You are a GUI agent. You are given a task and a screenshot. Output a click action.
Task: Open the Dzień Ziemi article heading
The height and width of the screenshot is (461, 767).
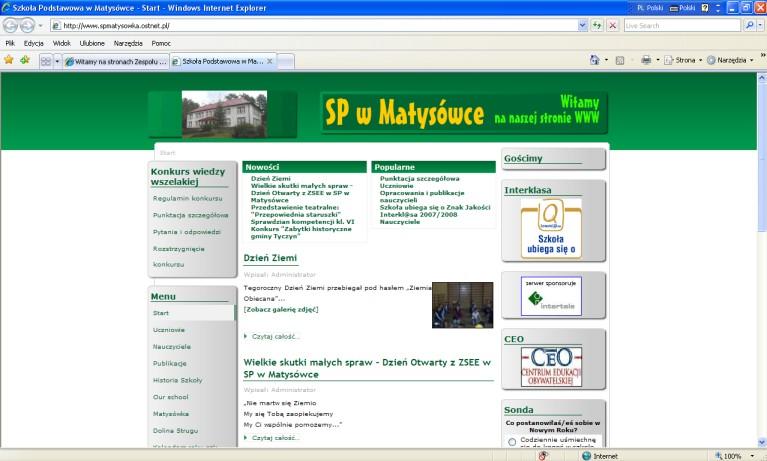[270, 258]
